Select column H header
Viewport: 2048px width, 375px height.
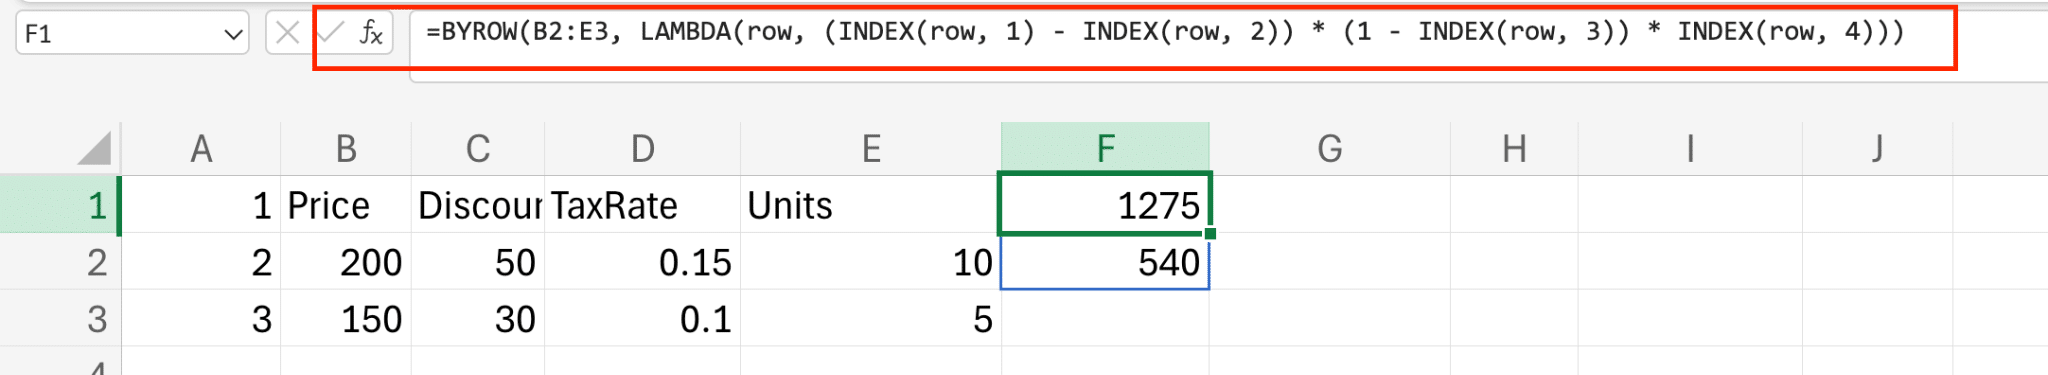click(x=1514, y=149)
